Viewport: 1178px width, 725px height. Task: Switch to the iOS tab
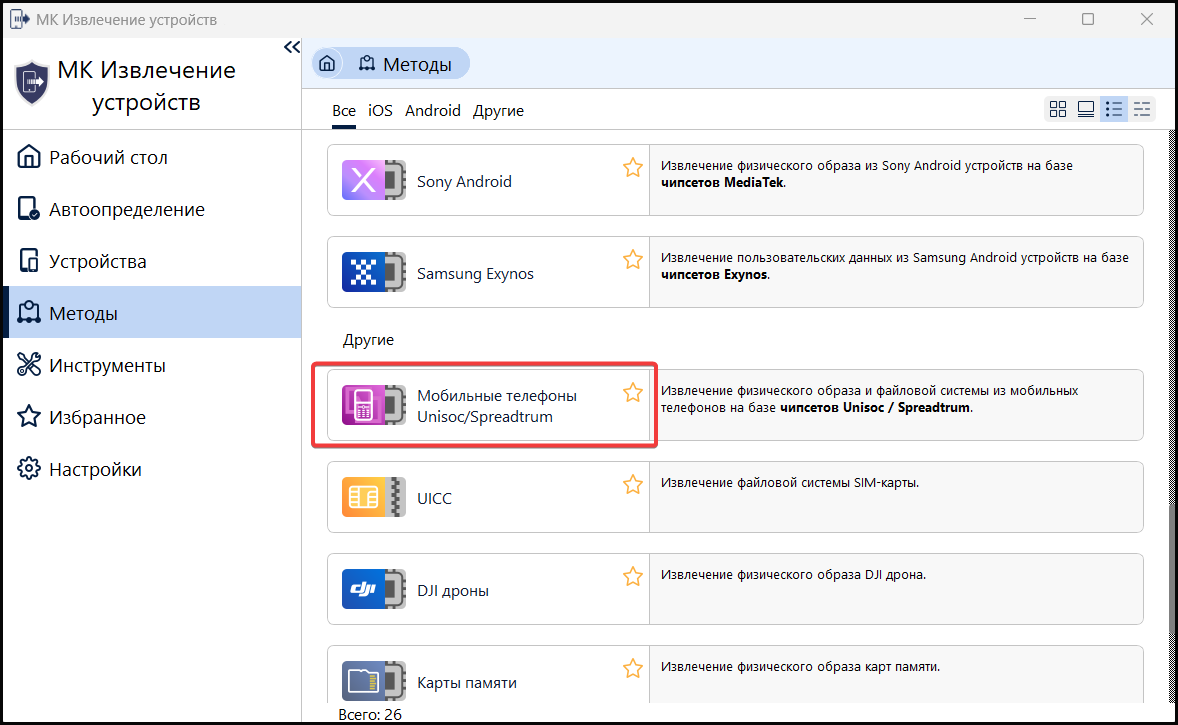(380, 110)
